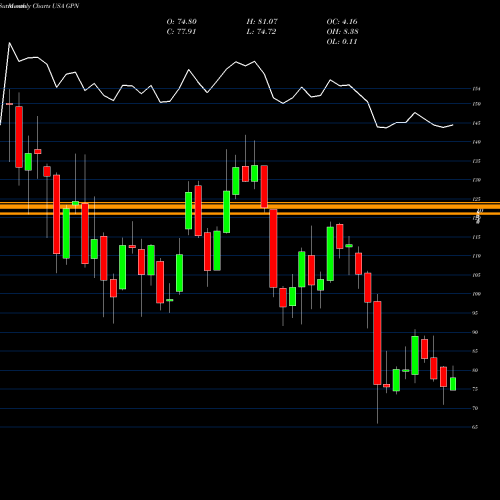Click the low value 'L: 74.72'

click(261, 32)
